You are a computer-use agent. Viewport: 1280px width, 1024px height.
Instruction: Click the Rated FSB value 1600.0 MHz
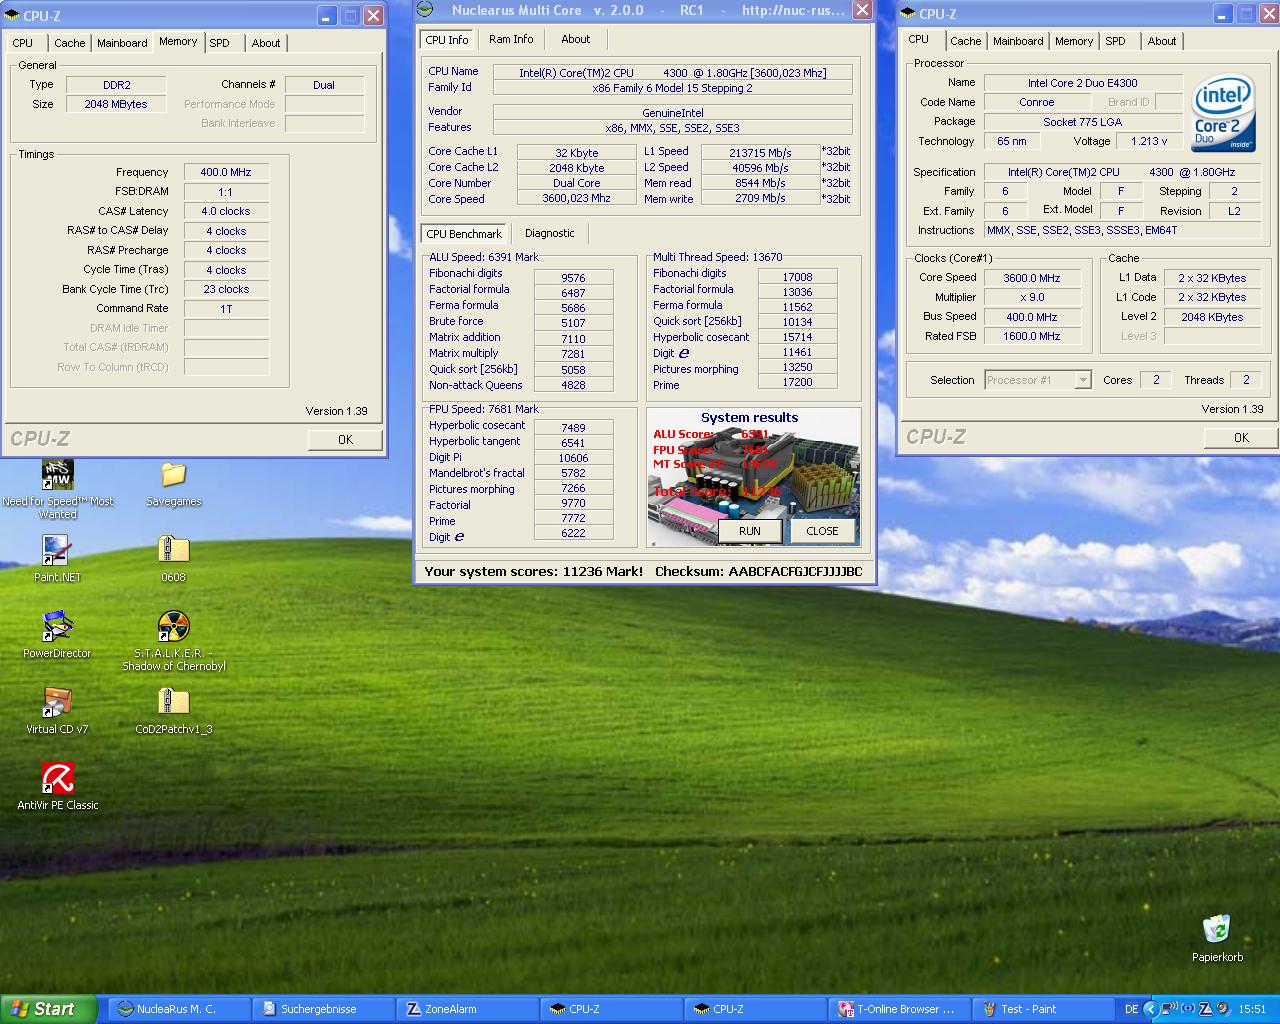coord(1031,336)
